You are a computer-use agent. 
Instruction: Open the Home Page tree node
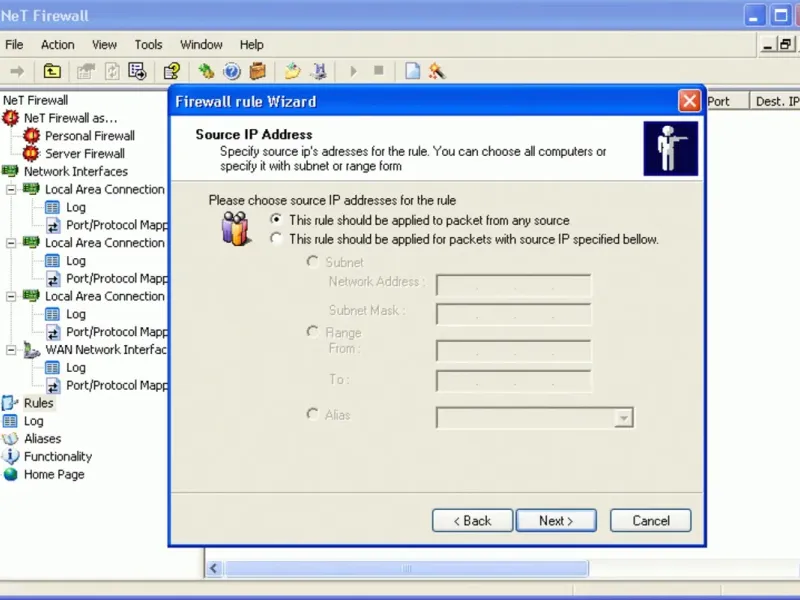54,474
